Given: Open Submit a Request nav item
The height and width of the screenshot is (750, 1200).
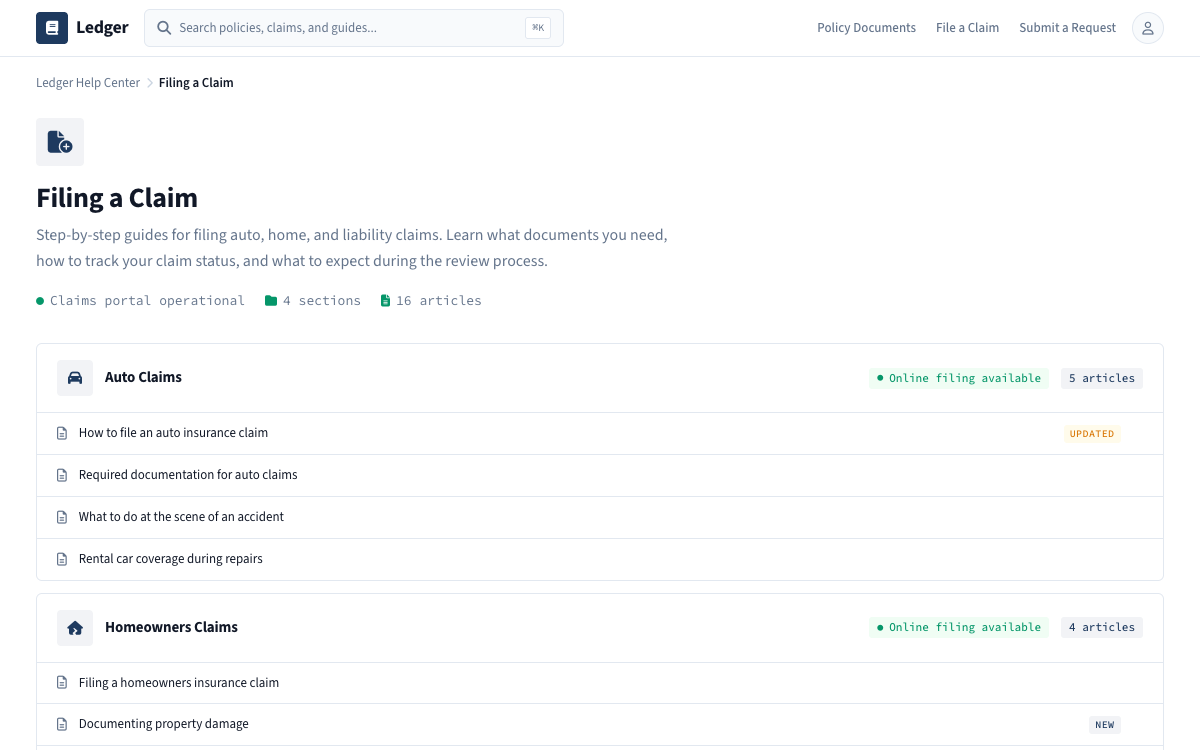Looking at the screenshot, I should pyautogui.click(x=1067, y=28).
